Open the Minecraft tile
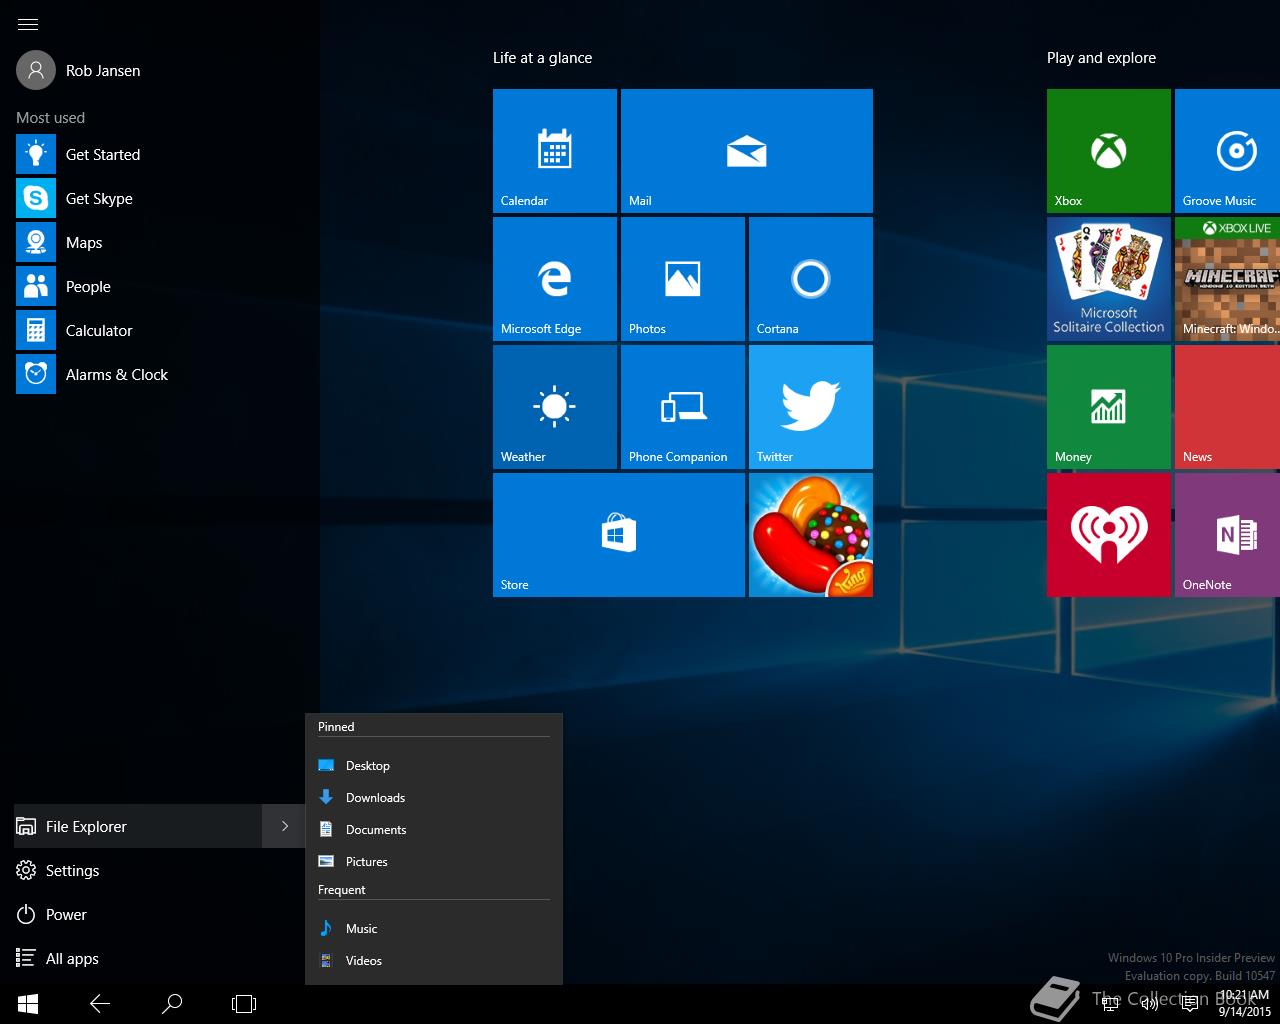The height and width of the screenshot is (1024, 1280). (x=1228, y=279)
